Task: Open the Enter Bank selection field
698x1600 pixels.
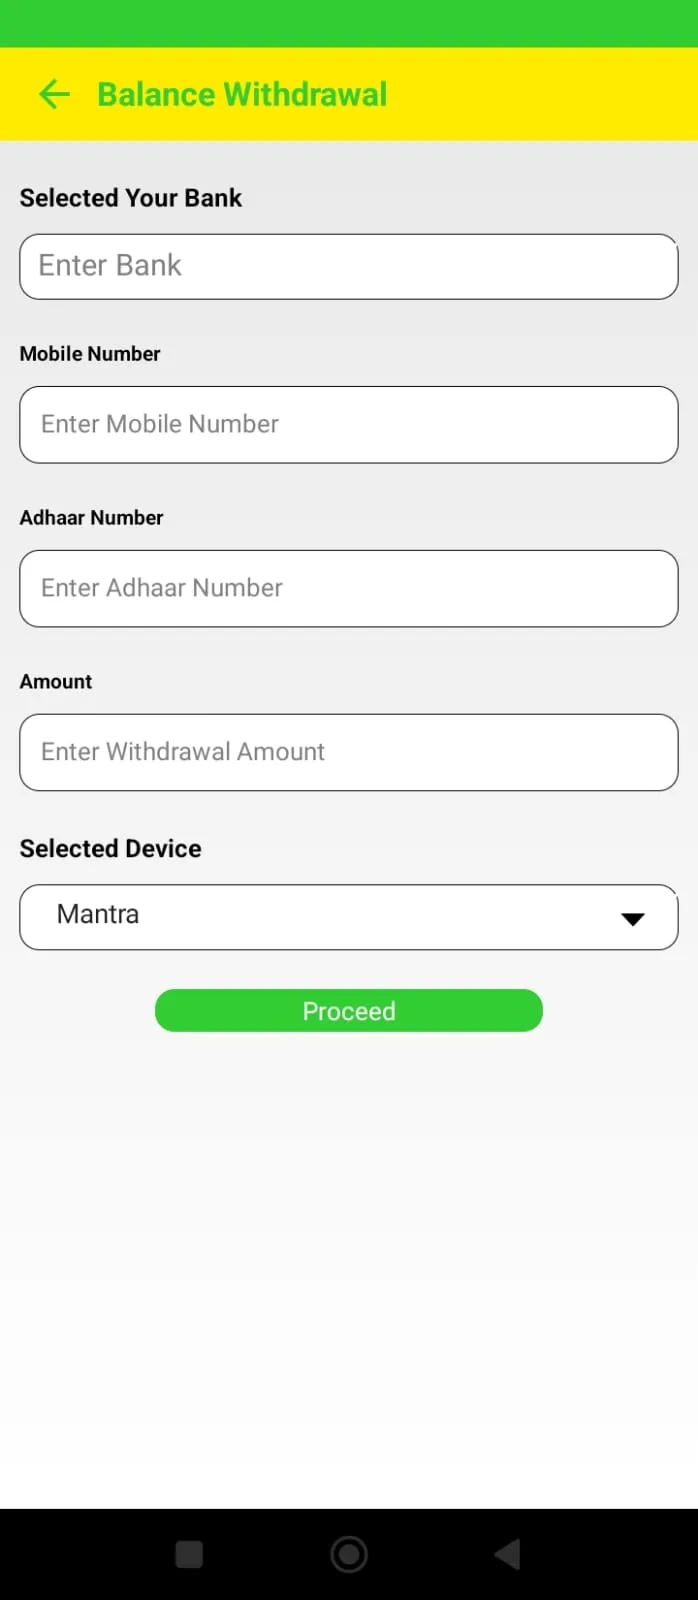Action: (348, 266)
